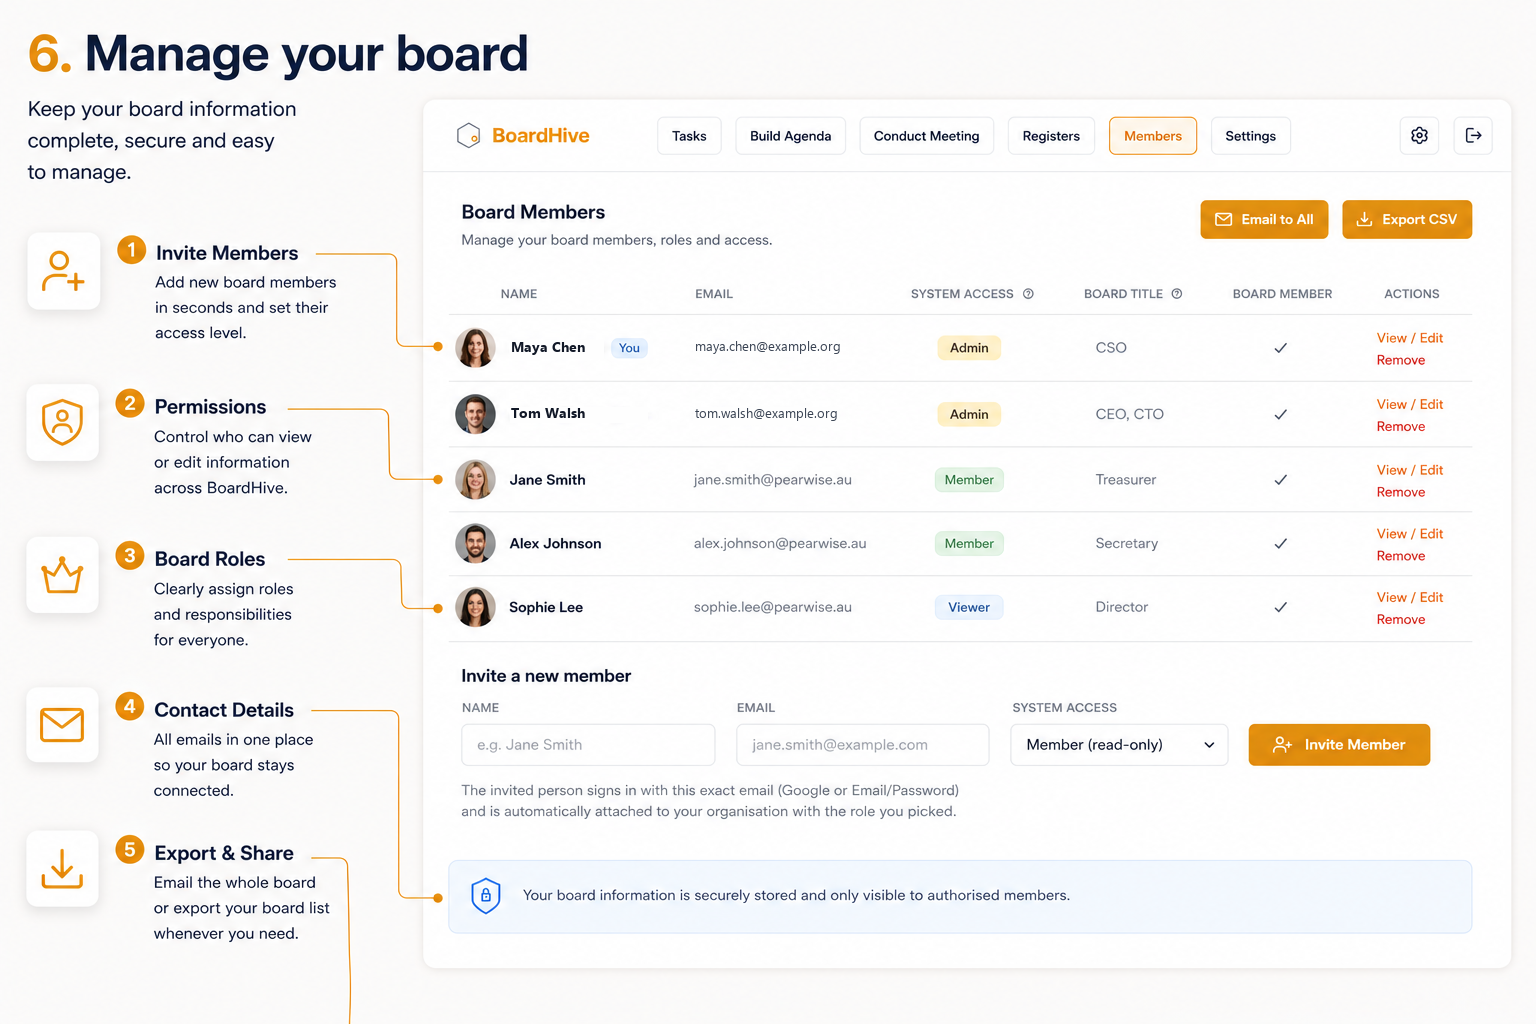Click Alex Johnson's Member access badge
Image resolution: width=1536 pixels, height=1024 pixels.
(969, 544)
